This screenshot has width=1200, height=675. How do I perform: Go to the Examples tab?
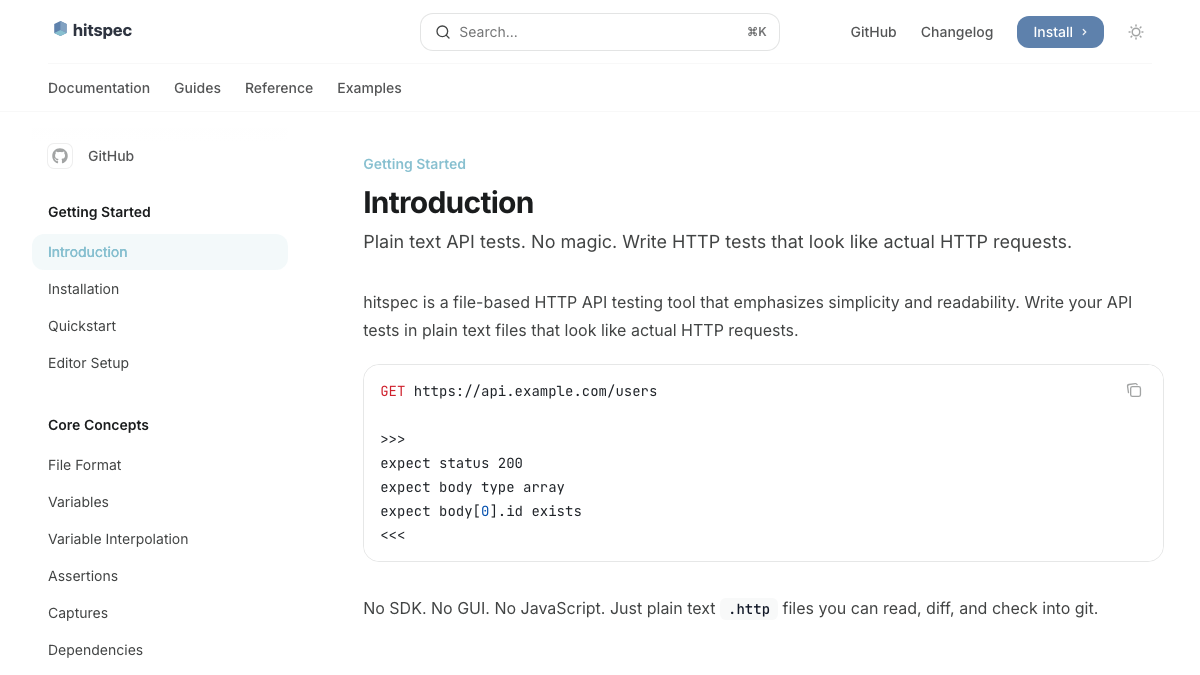point(369,88)
